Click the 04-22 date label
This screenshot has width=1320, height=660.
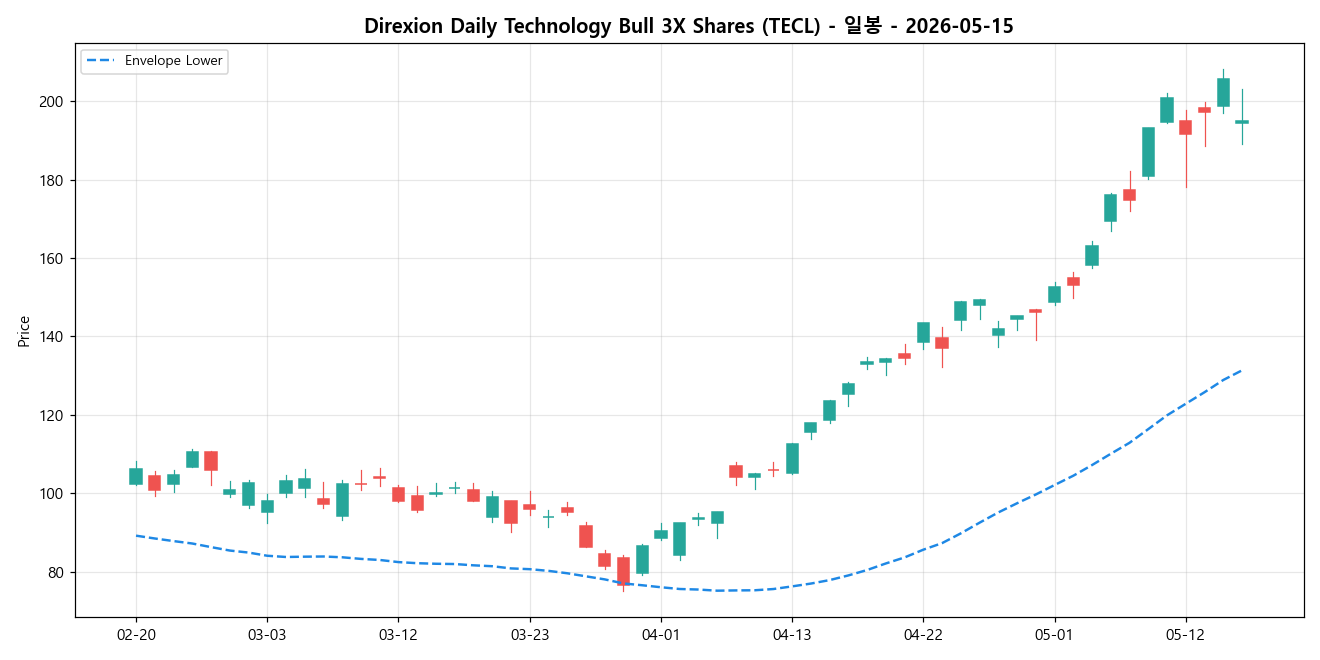923,635
